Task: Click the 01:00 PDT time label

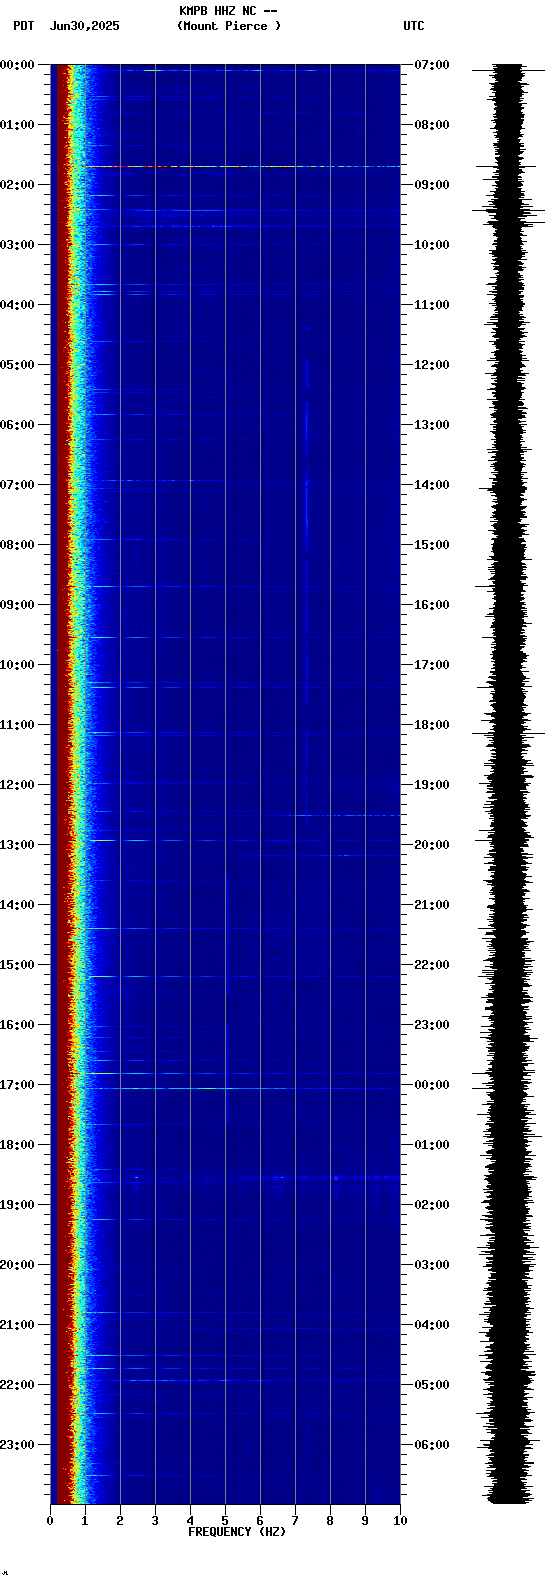Action: click(17, 125)
